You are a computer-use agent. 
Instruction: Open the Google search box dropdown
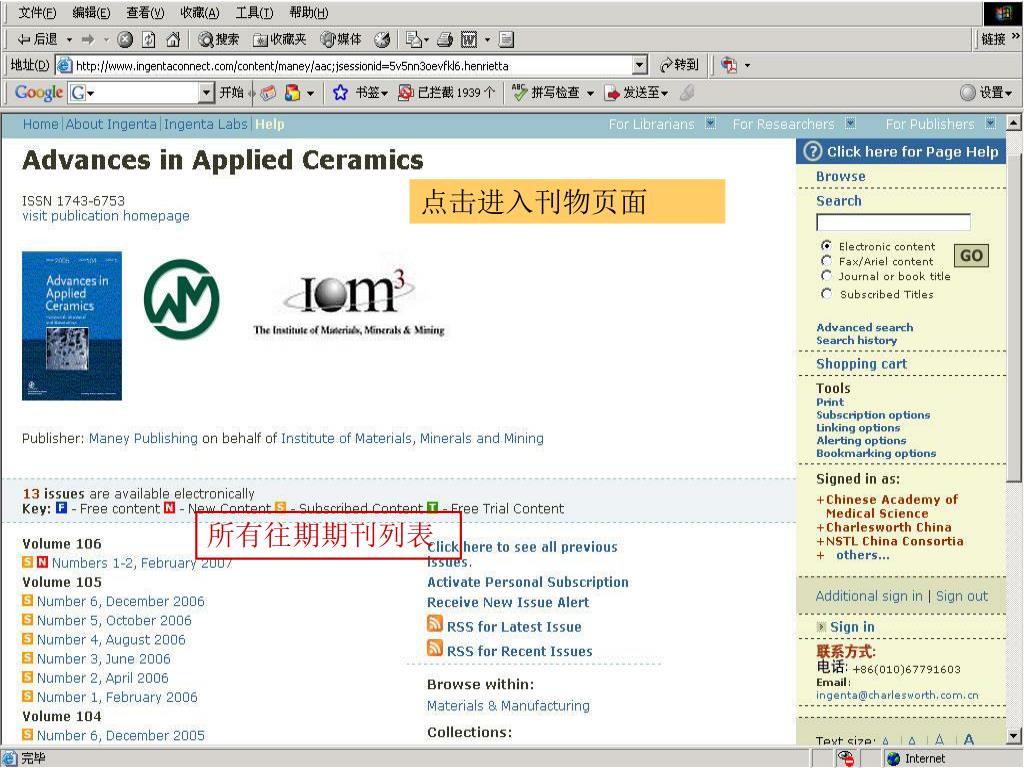pyautogui.click(x=206, y=93)
